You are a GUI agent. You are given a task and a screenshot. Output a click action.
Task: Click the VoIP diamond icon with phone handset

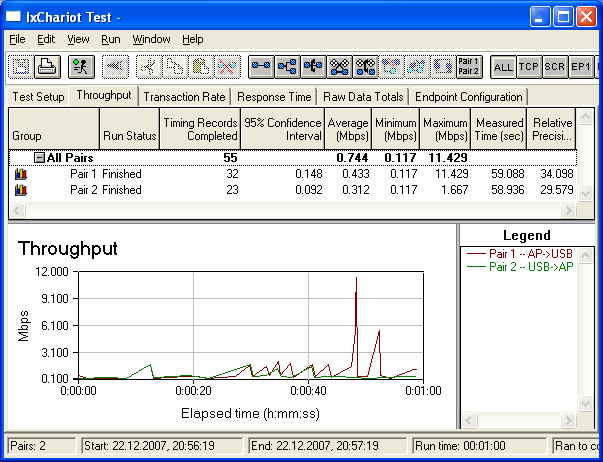(x=366, y=67)
